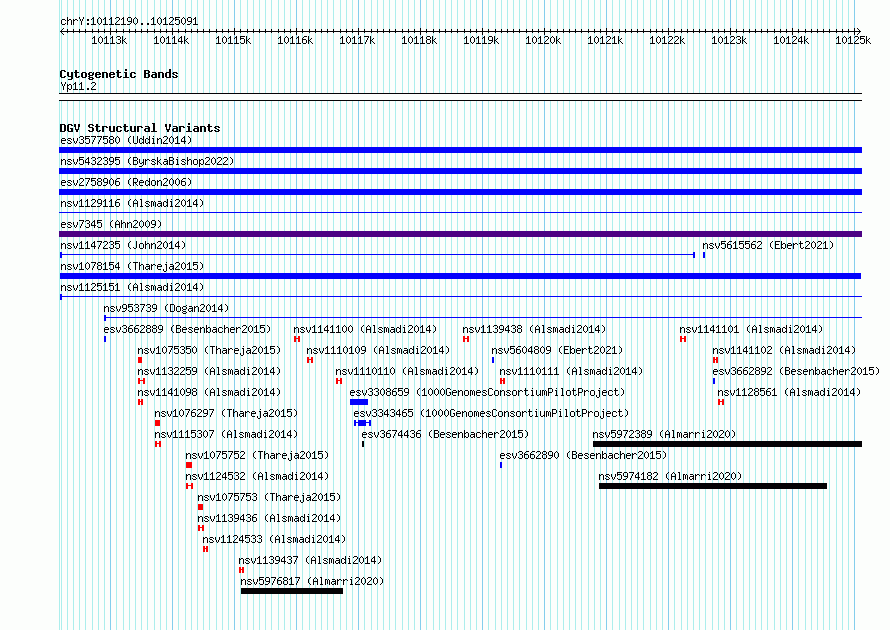Click the esv2758906 (Redon2006) label
Viewport: 890px width, 630px height.
(x=126, y=182)
